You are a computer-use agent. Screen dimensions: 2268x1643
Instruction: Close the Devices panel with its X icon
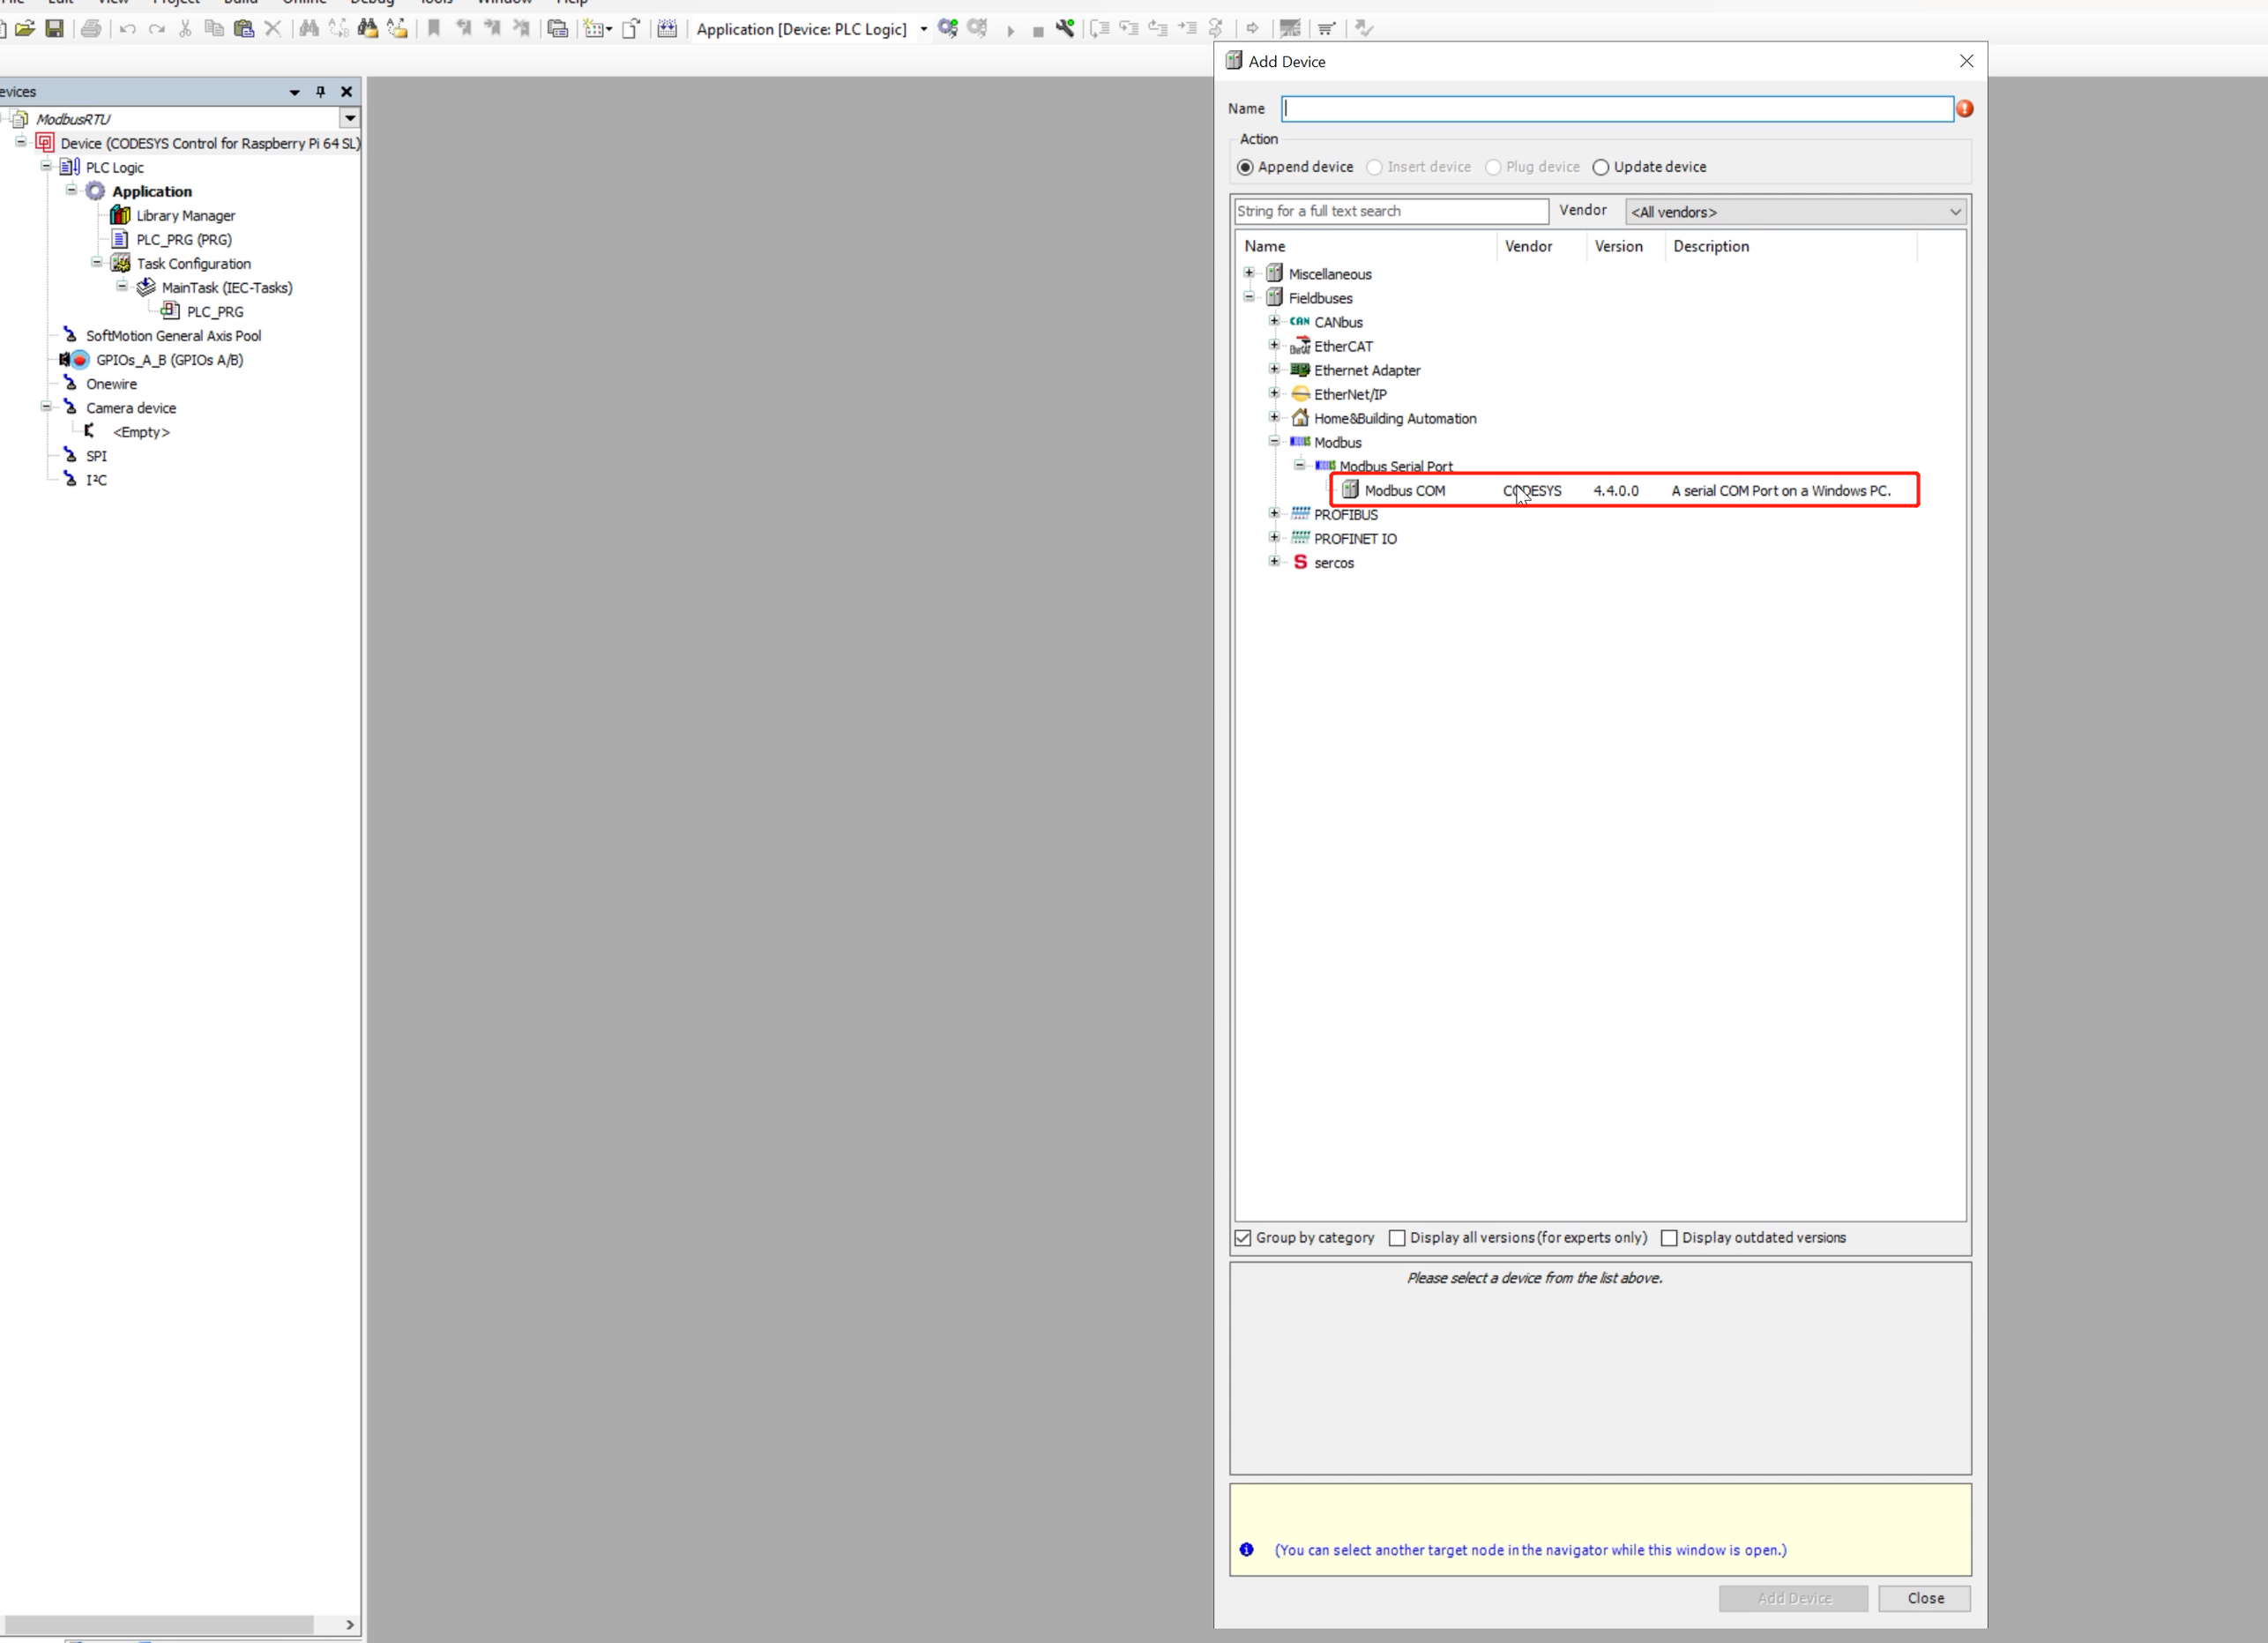(x=347, y=92)
